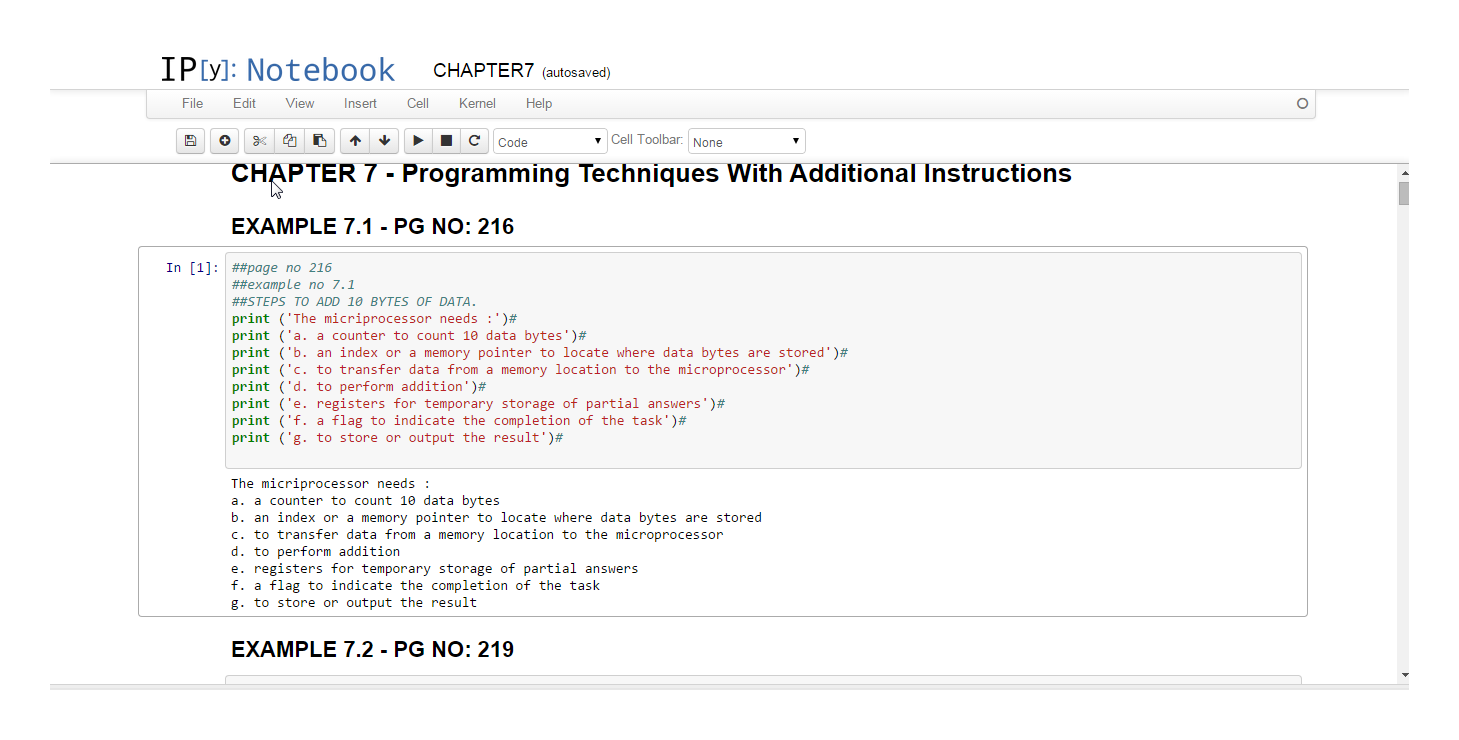Viewport: 1459px width, 740px height.
Task: Click the CHAPTER7 notebook title to rename
Action: tap(483, 71)
